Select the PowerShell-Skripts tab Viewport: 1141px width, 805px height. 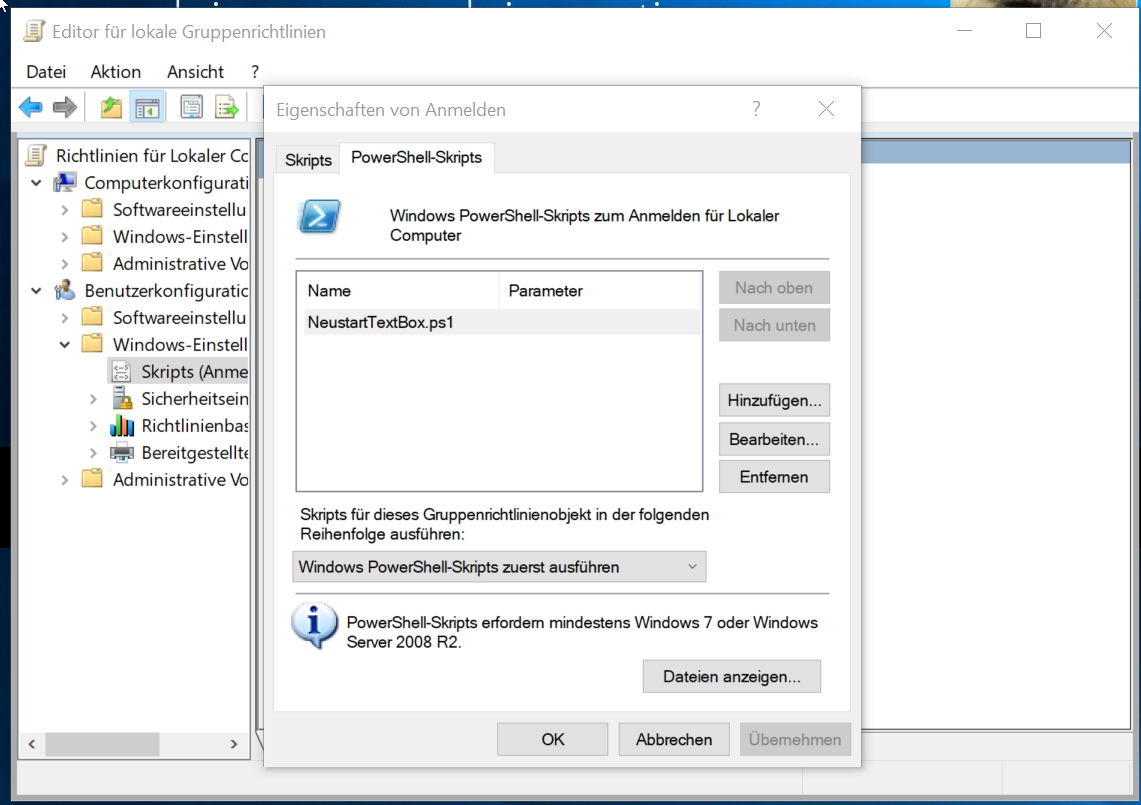(x=416, y=157)
